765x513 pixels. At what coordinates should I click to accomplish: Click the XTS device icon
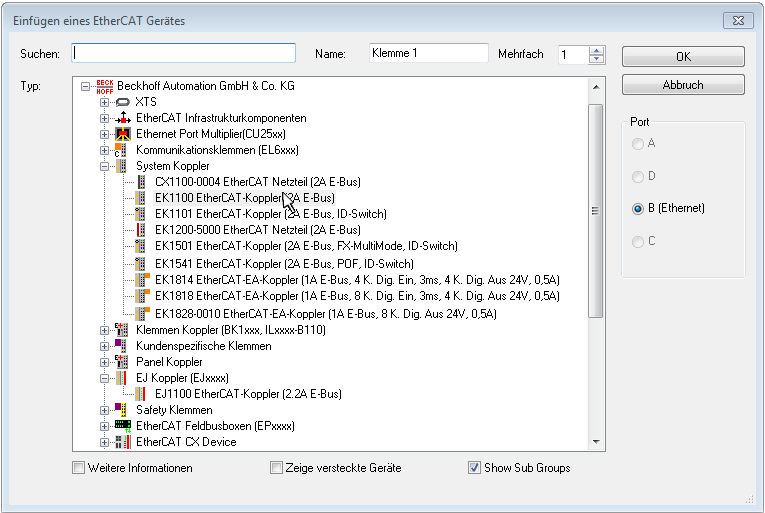pos(123,102)
